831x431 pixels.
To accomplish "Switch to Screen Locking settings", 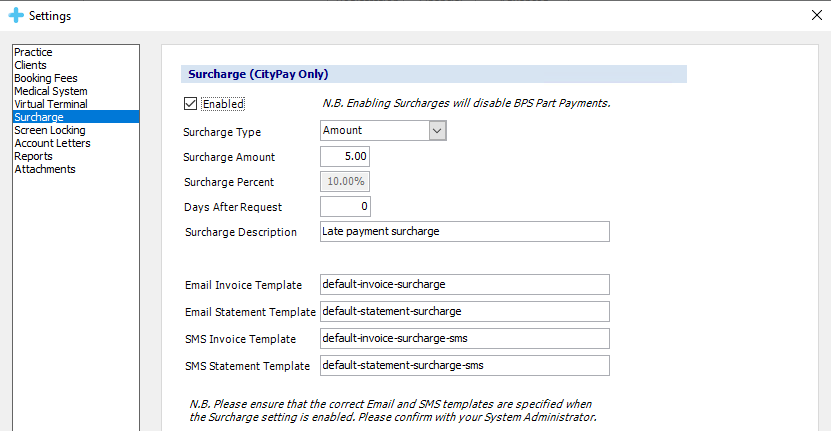I will (x=49, y=130).
